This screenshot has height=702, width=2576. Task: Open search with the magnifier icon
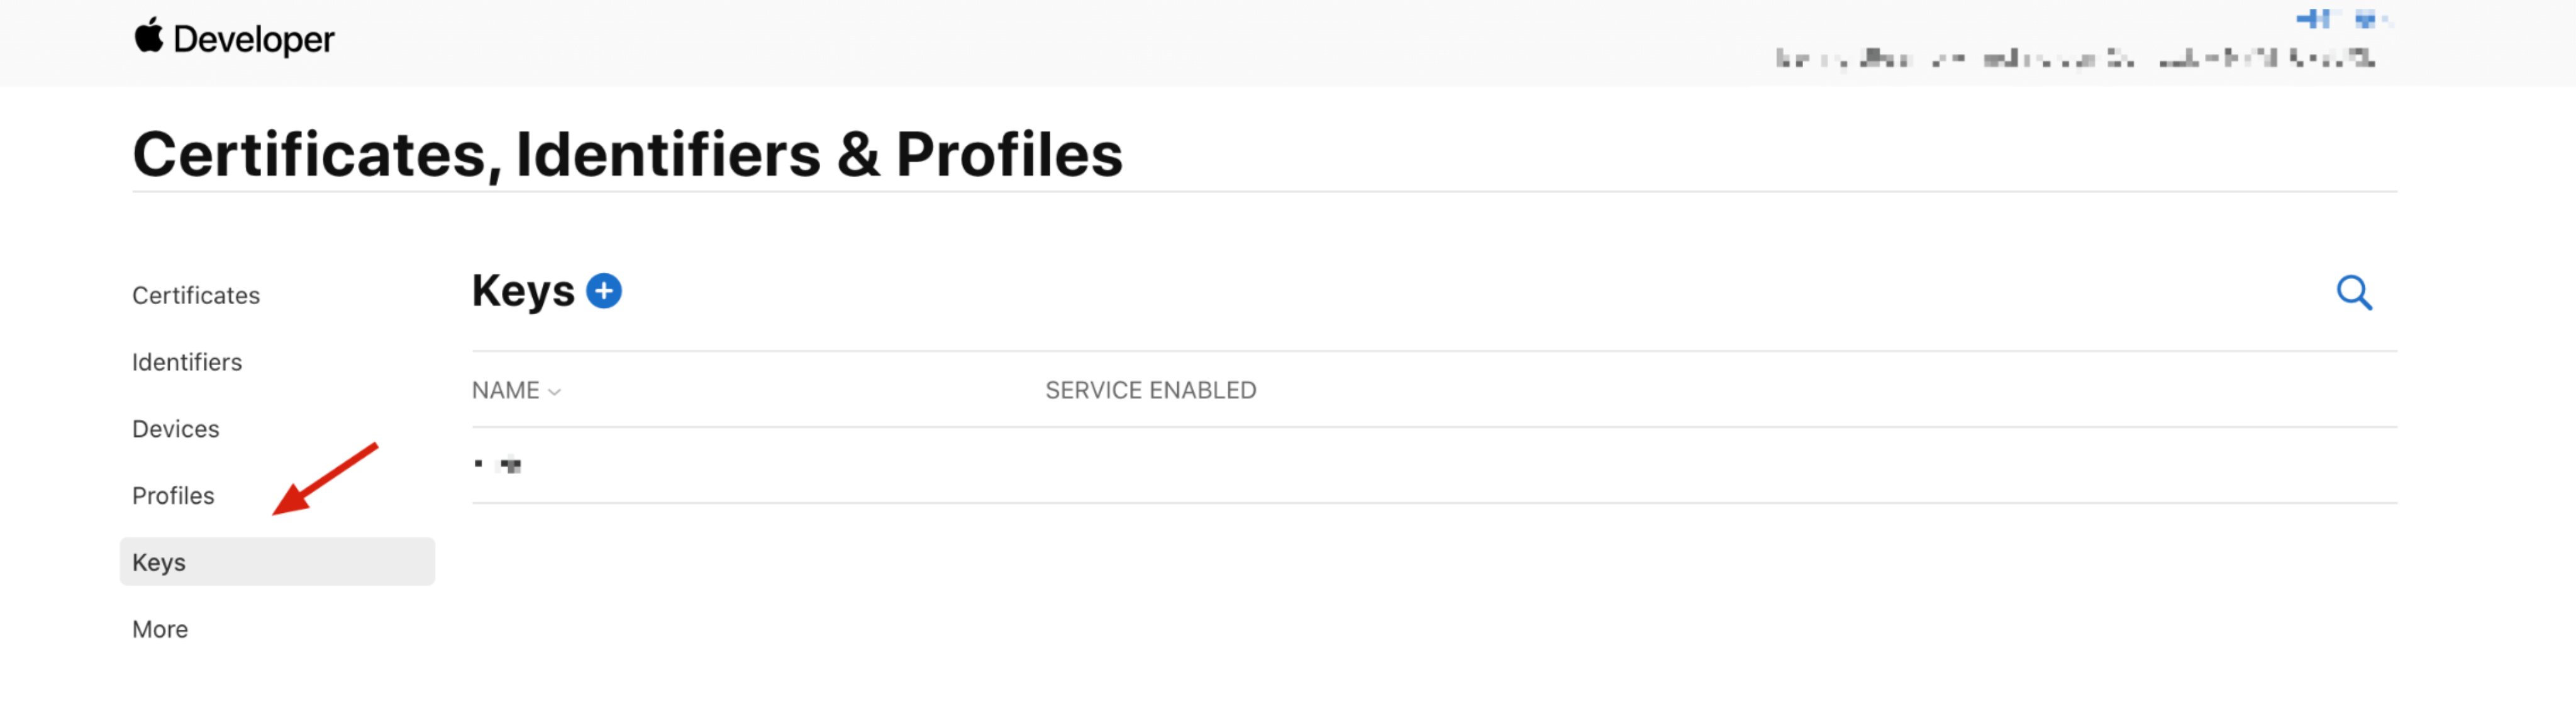click(2353, 293)
